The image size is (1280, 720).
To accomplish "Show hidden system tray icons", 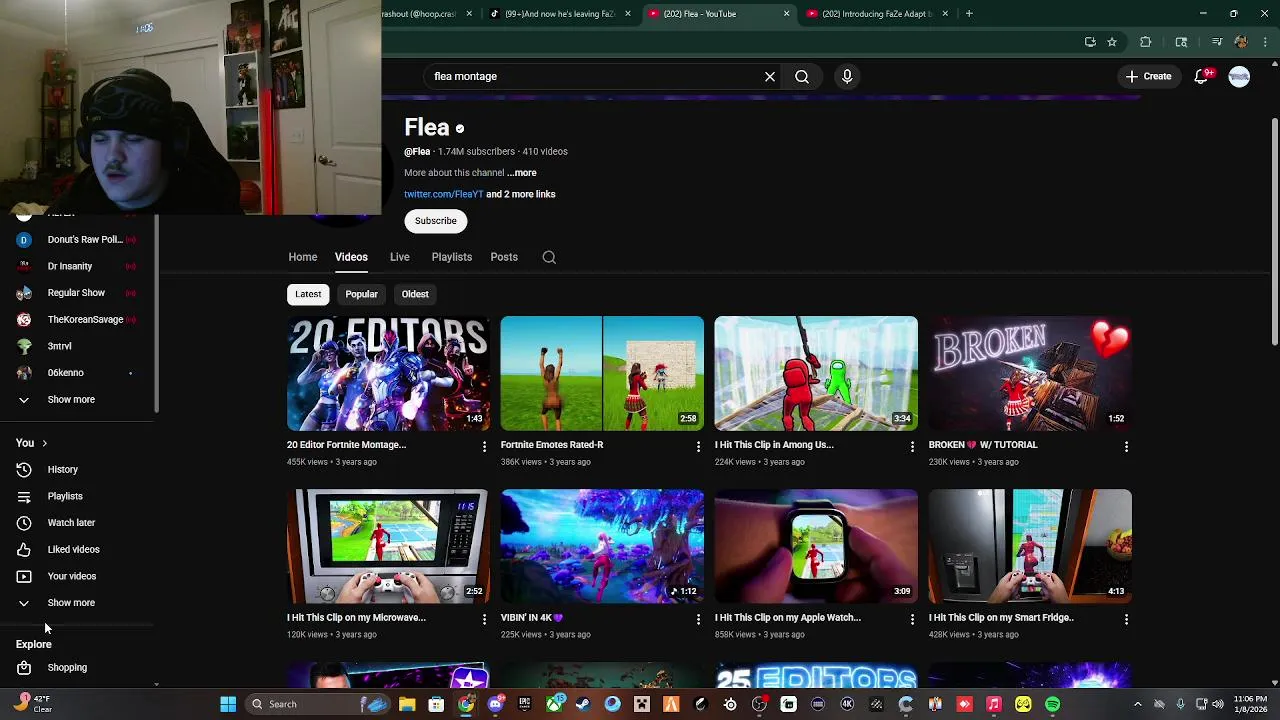I will coord(1138,704).
